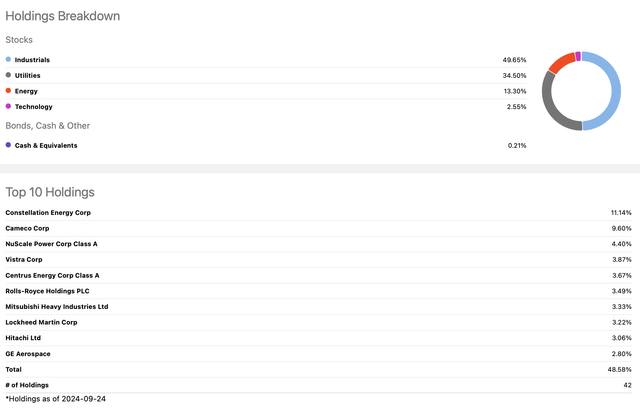
Task: Click the gray Utilities legend dot
Action: pos(9,75)
